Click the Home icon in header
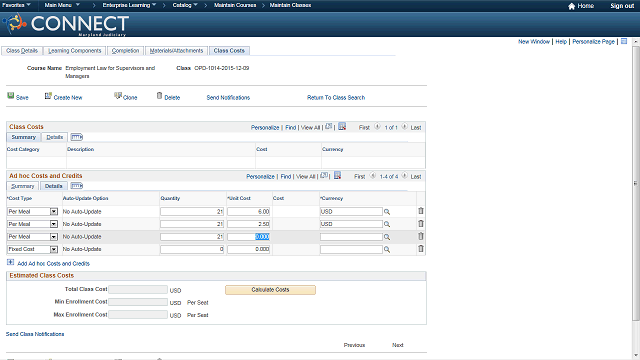Image resolution: width=640 pixels, height=360 pixels. pos(571,6)
